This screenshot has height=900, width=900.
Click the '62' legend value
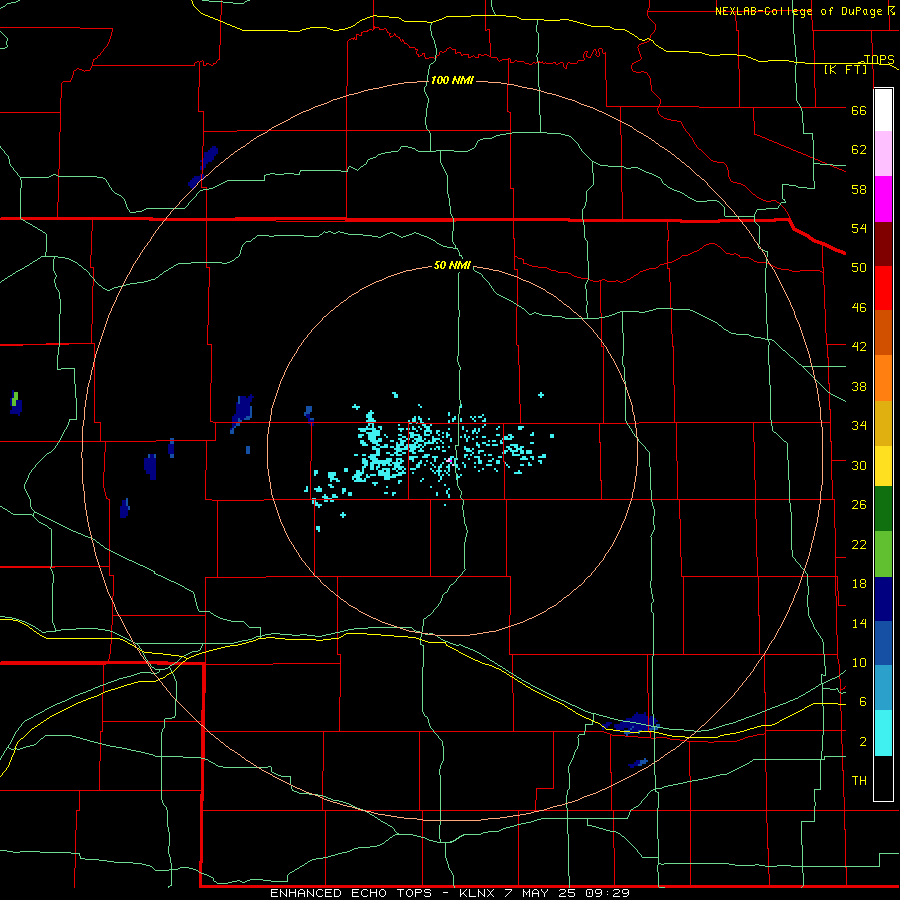point(859,150)
